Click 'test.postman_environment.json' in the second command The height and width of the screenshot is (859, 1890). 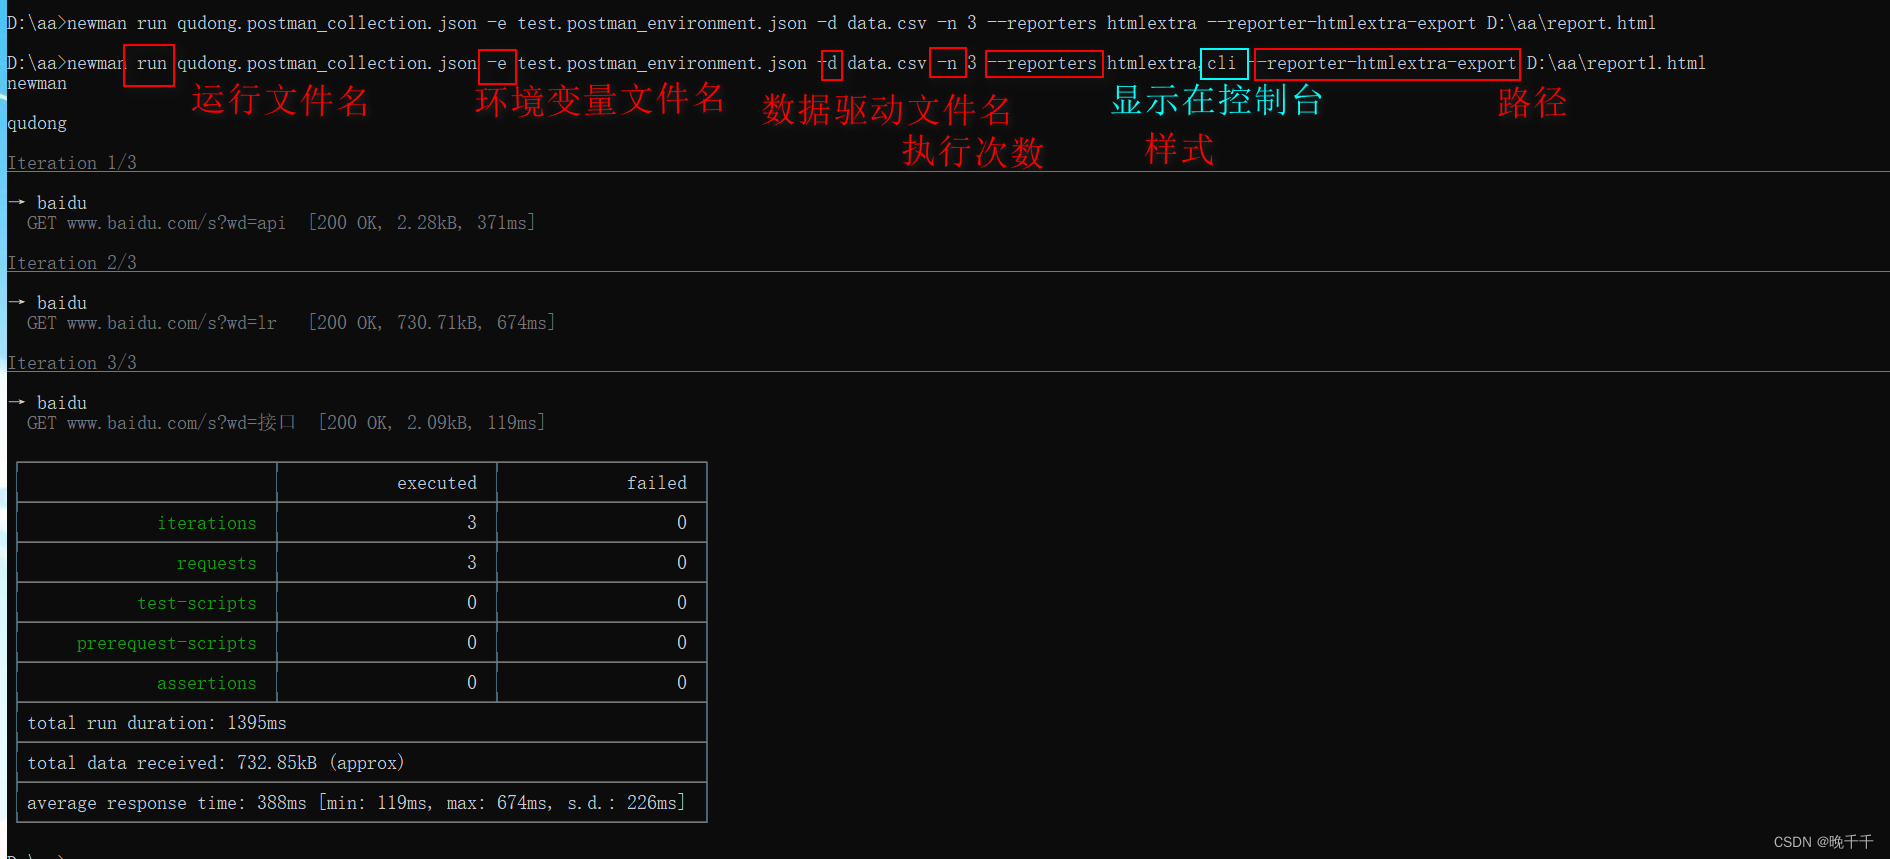[x=662, y=63]
